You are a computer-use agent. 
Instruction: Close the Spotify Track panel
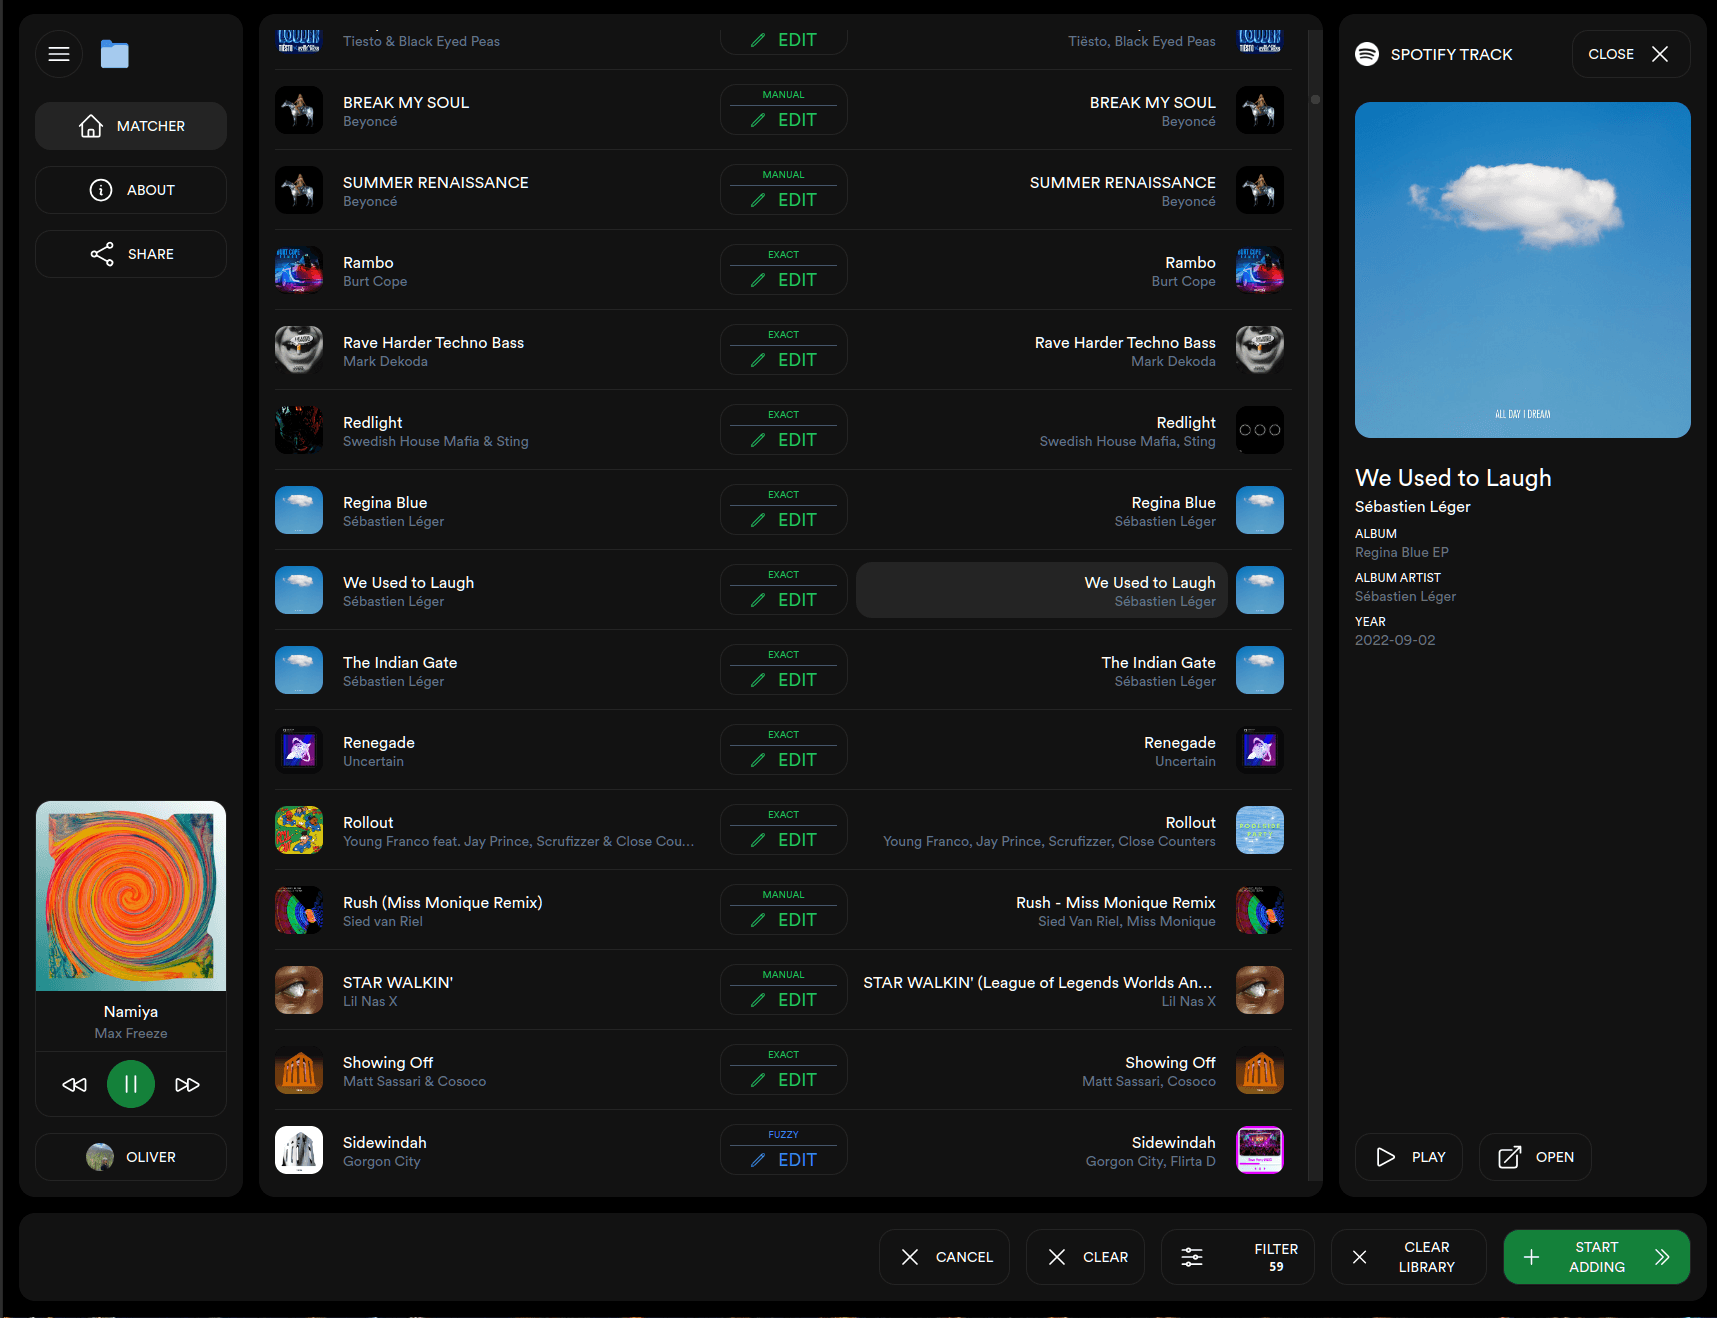tap(1631, 54)
